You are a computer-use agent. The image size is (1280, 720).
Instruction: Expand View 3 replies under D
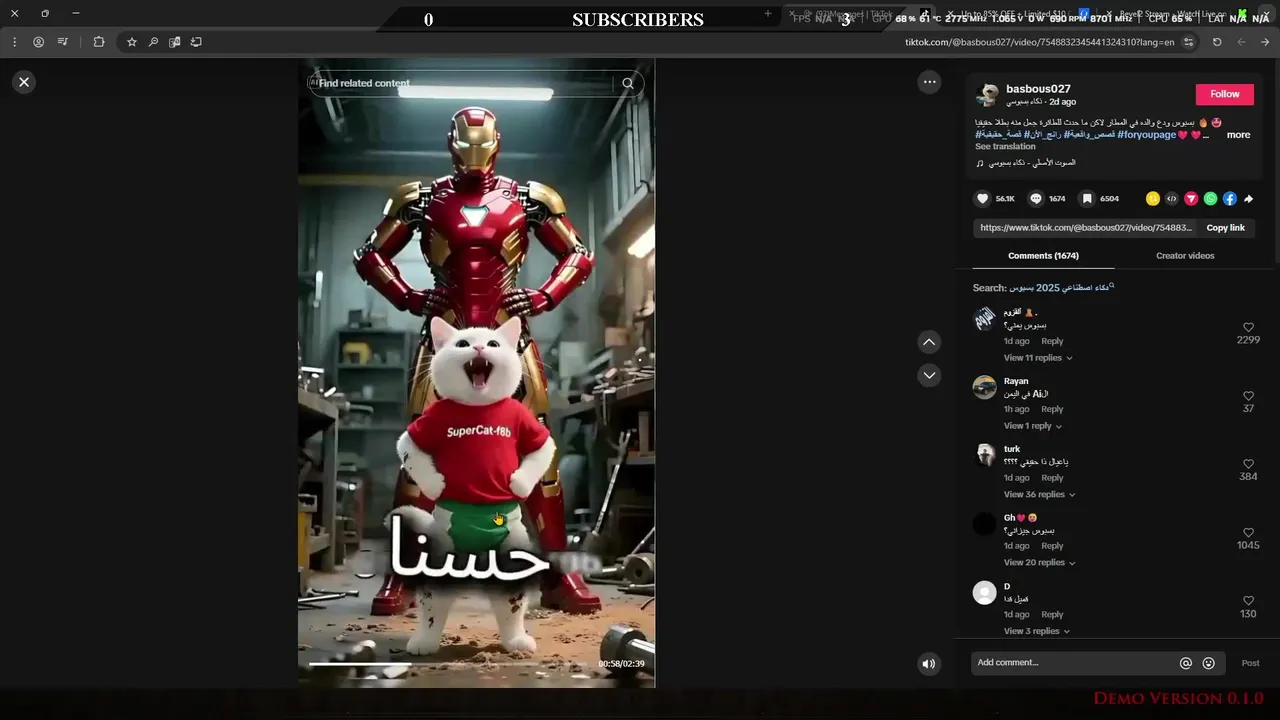coord(1037,631)
